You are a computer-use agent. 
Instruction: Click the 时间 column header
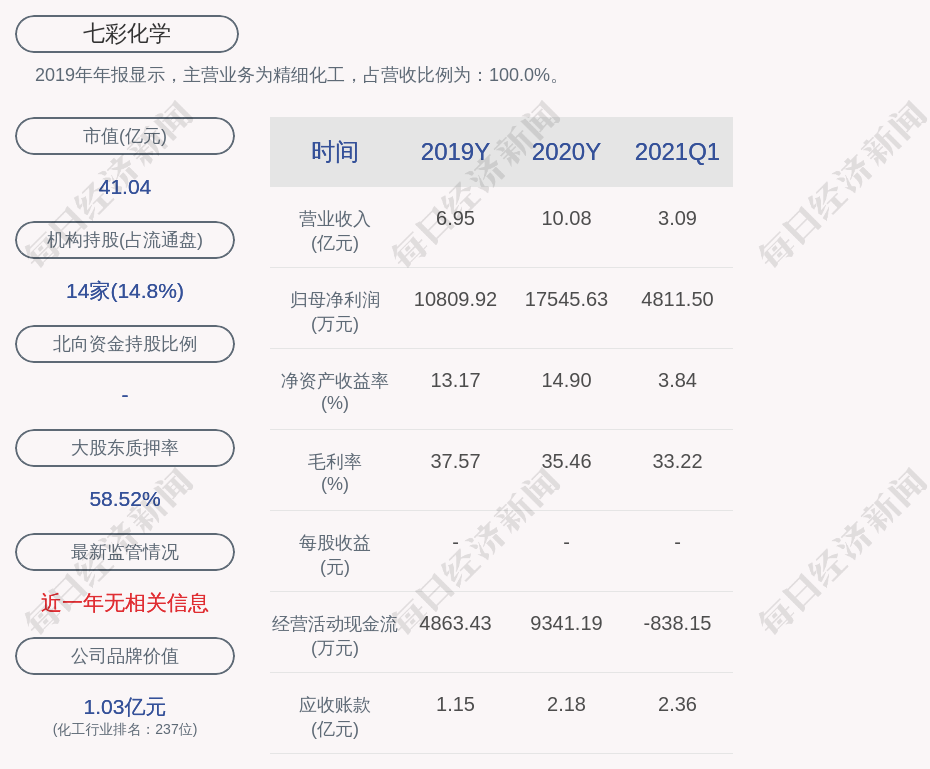point(335,152)
